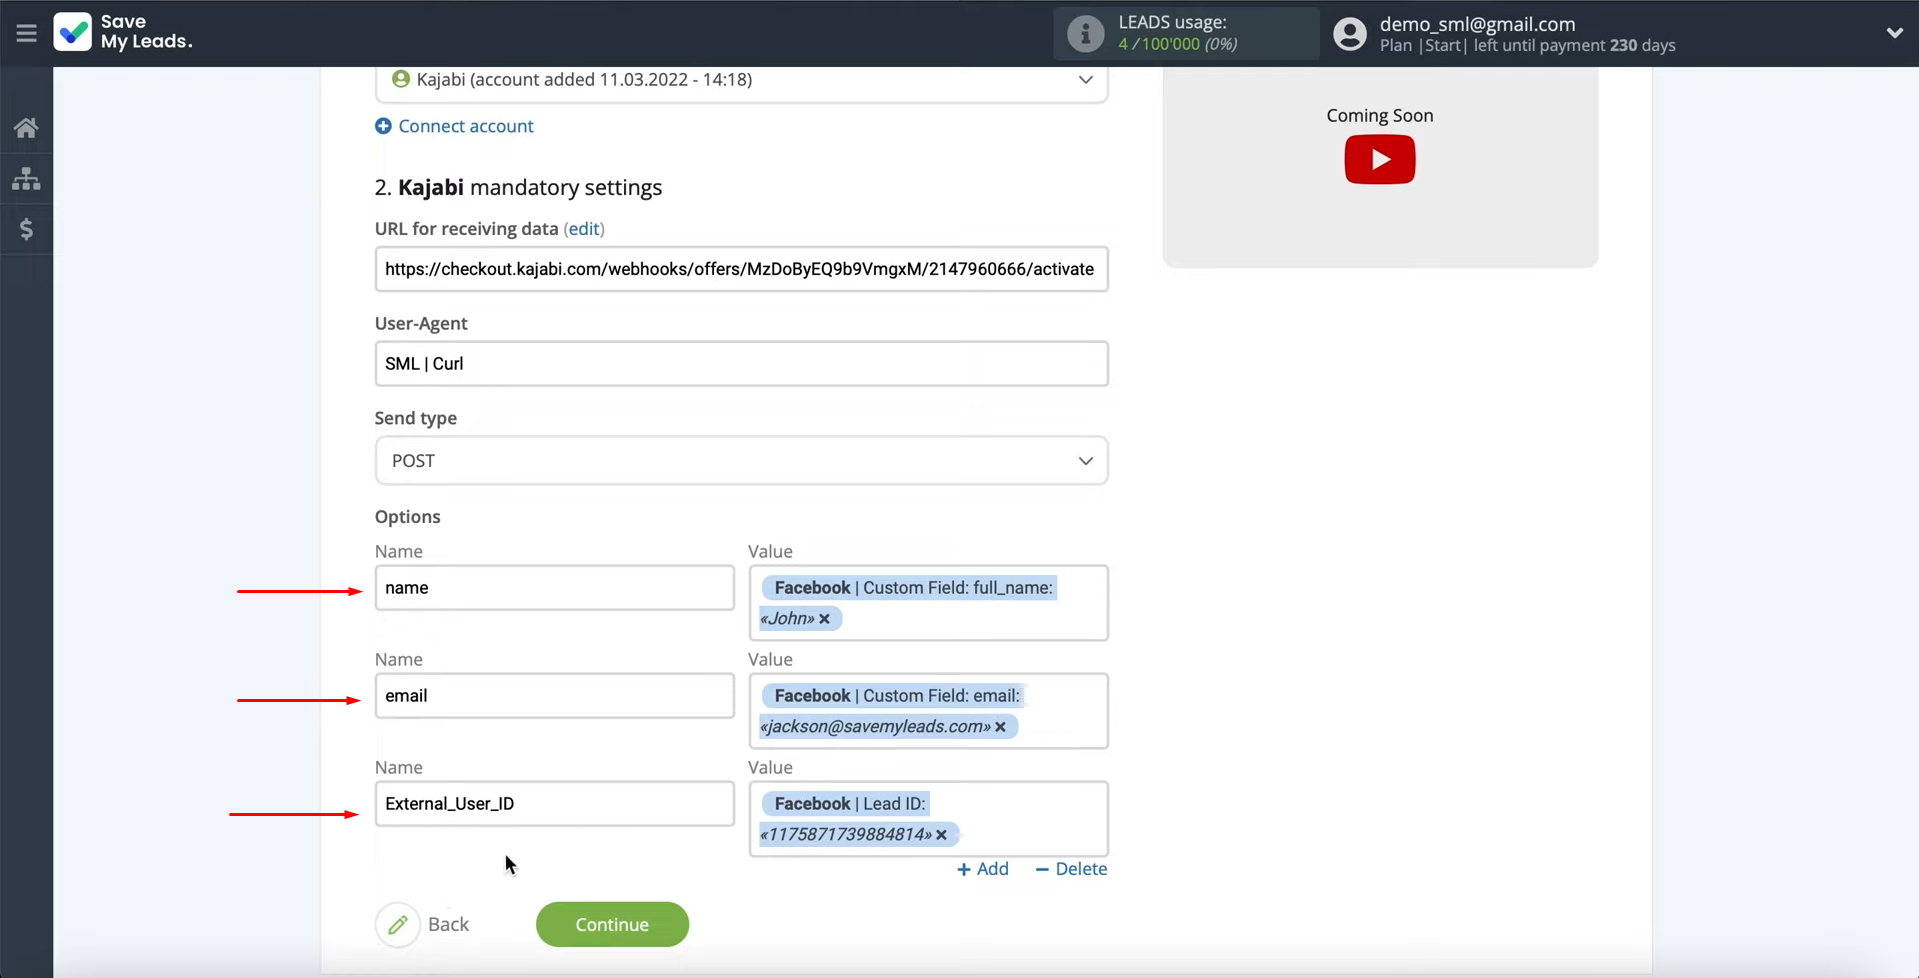Add a new option row
The height and width of the screenshot is (978, 1919).
click(x=982, y=869)
